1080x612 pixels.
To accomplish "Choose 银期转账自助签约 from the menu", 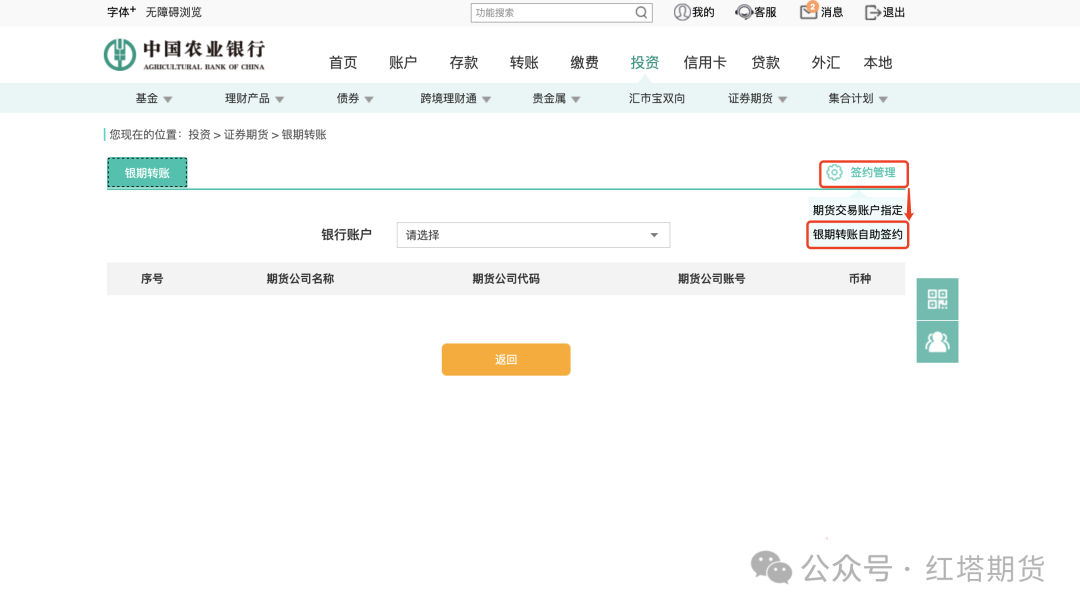I will coord(857,233).
